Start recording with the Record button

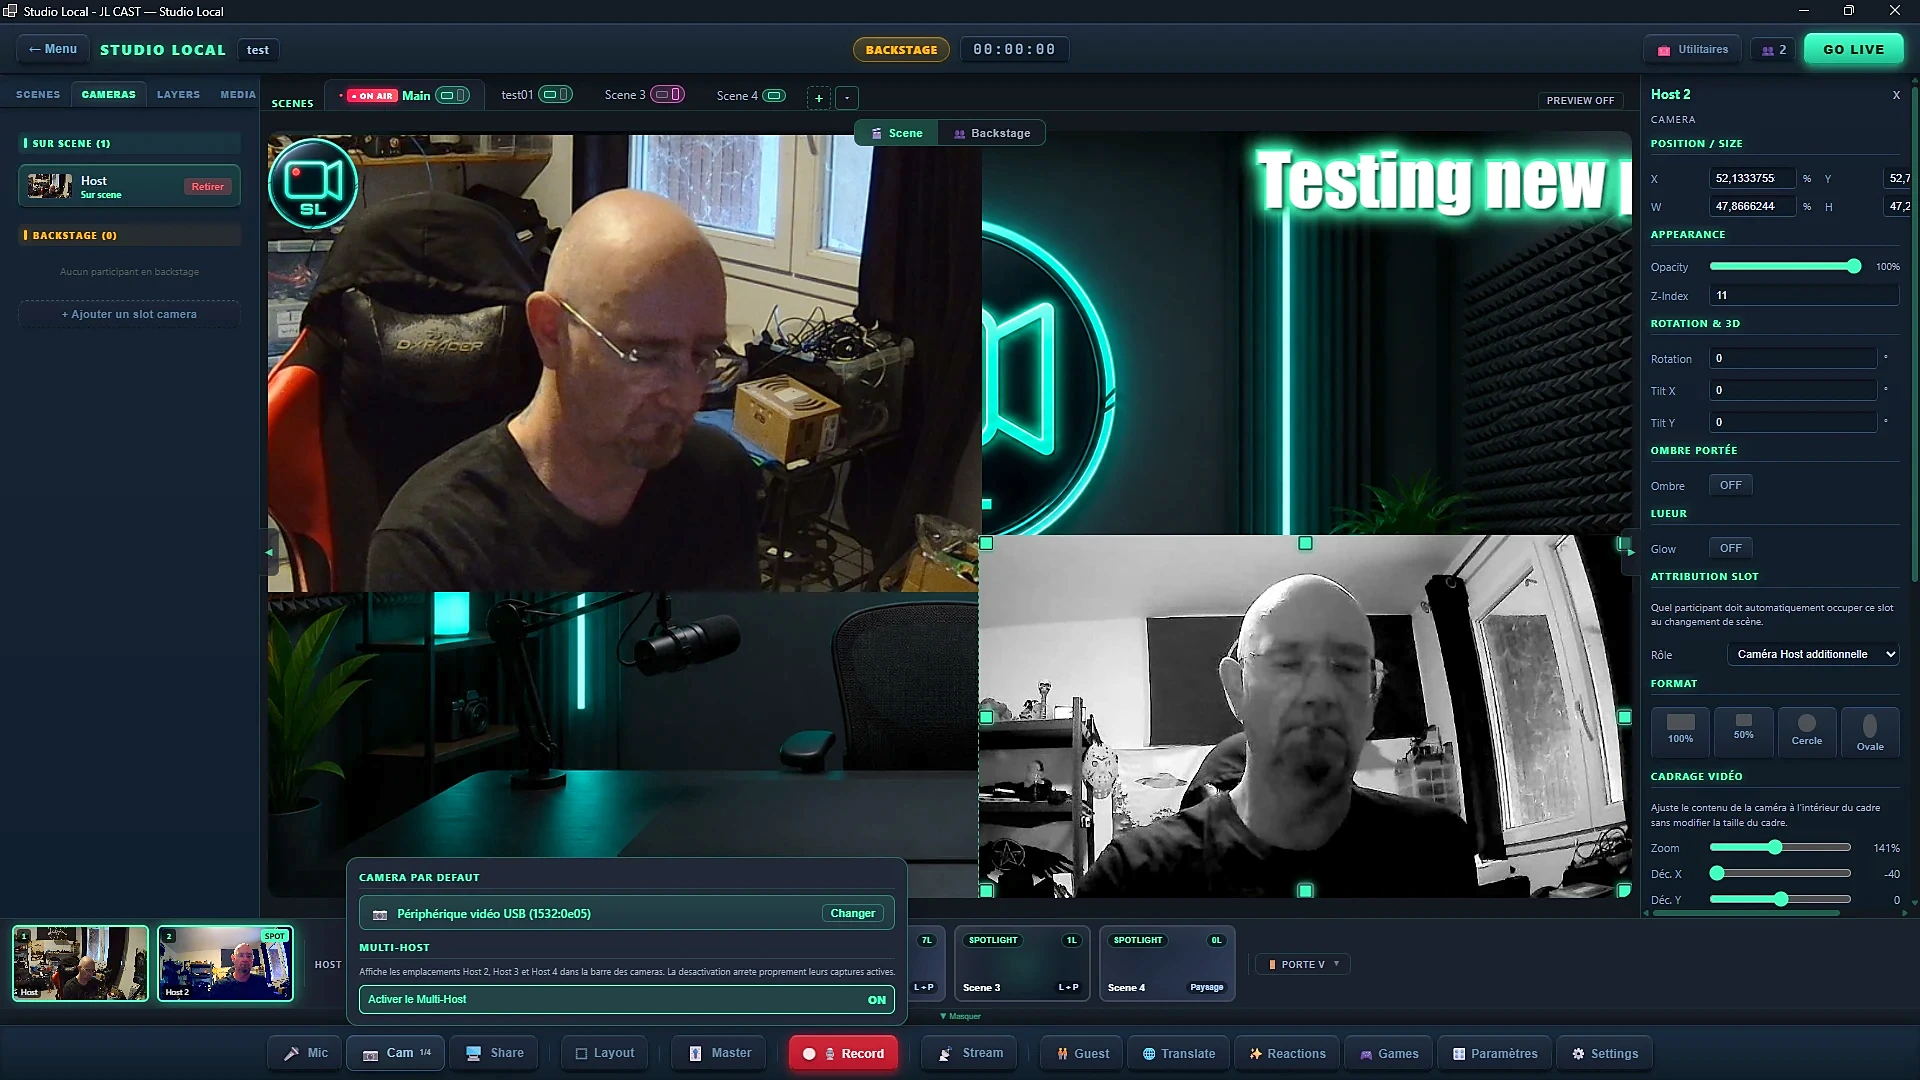click(x=843, y=1053)
